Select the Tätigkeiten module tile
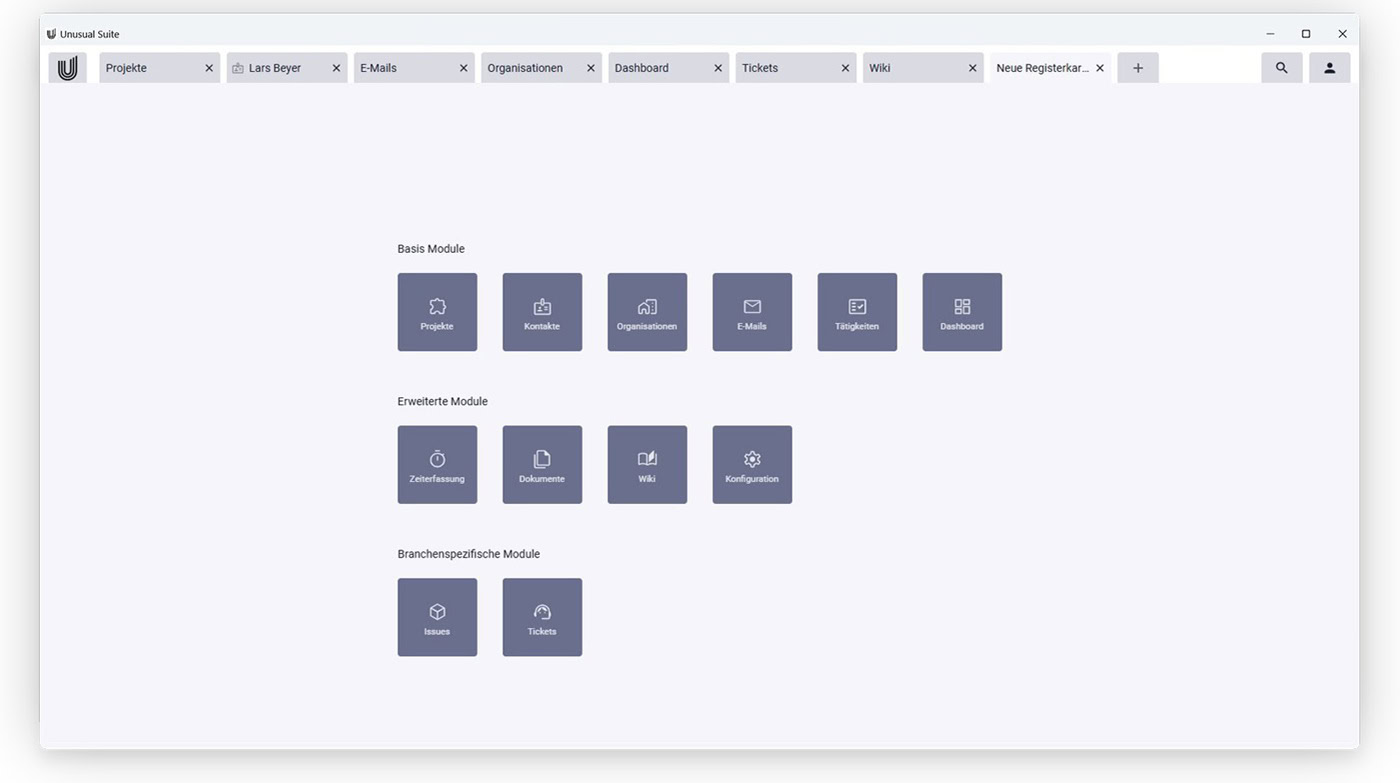 click(857, 312)
